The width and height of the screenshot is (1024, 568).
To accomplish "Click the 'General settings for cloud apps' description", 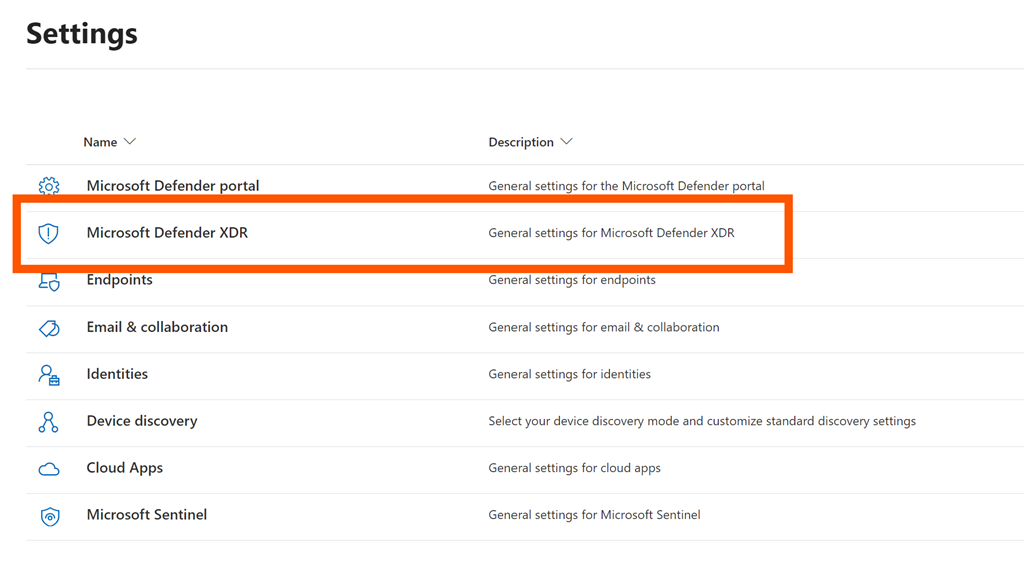I will (x=574, y=468).
